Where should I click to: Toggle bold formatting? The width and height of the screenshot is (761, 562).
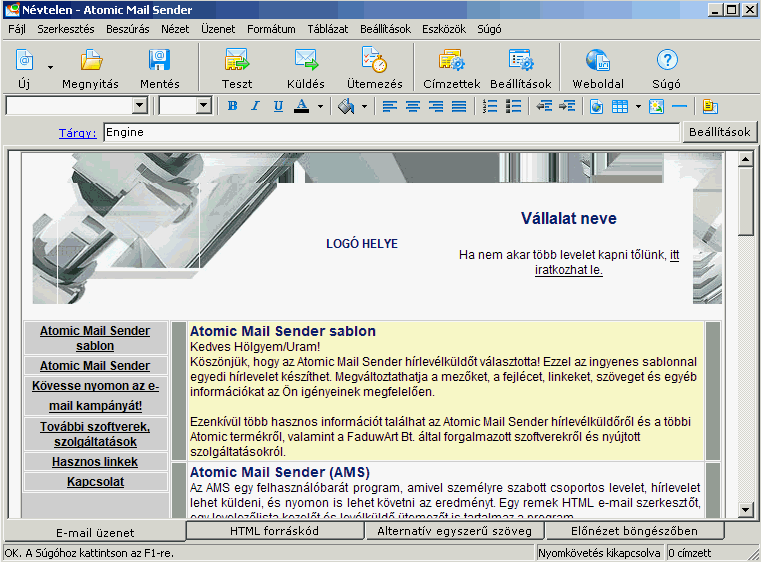232,106
